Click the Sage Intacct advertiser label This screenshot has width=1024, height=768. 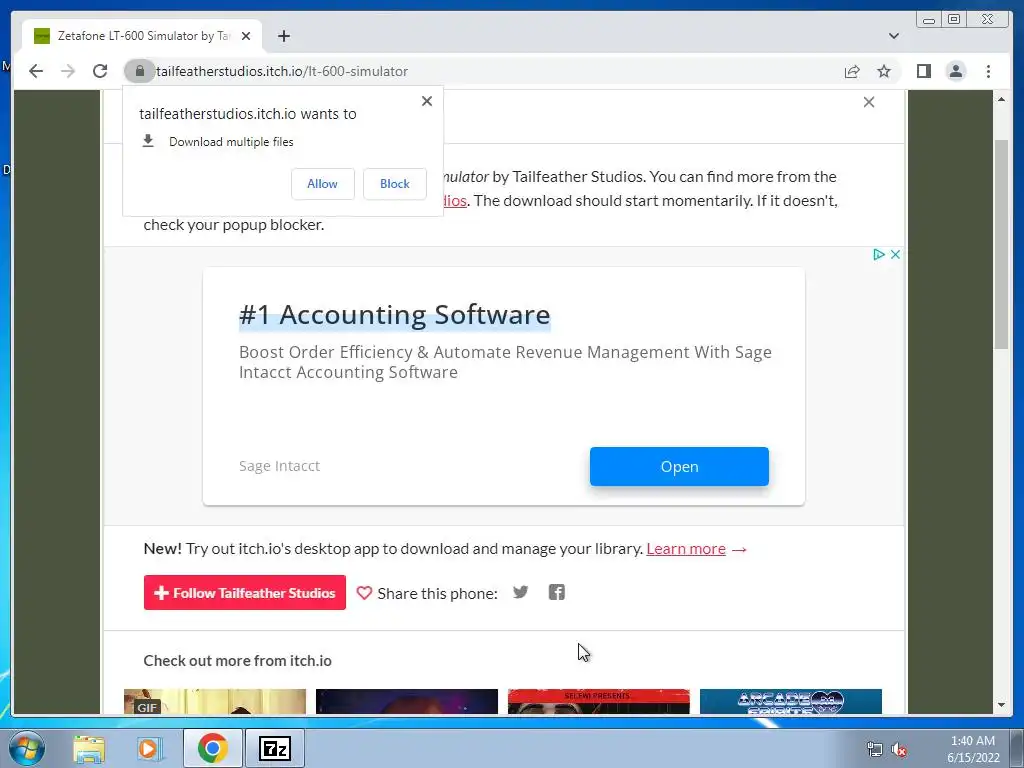coord(280,466)
